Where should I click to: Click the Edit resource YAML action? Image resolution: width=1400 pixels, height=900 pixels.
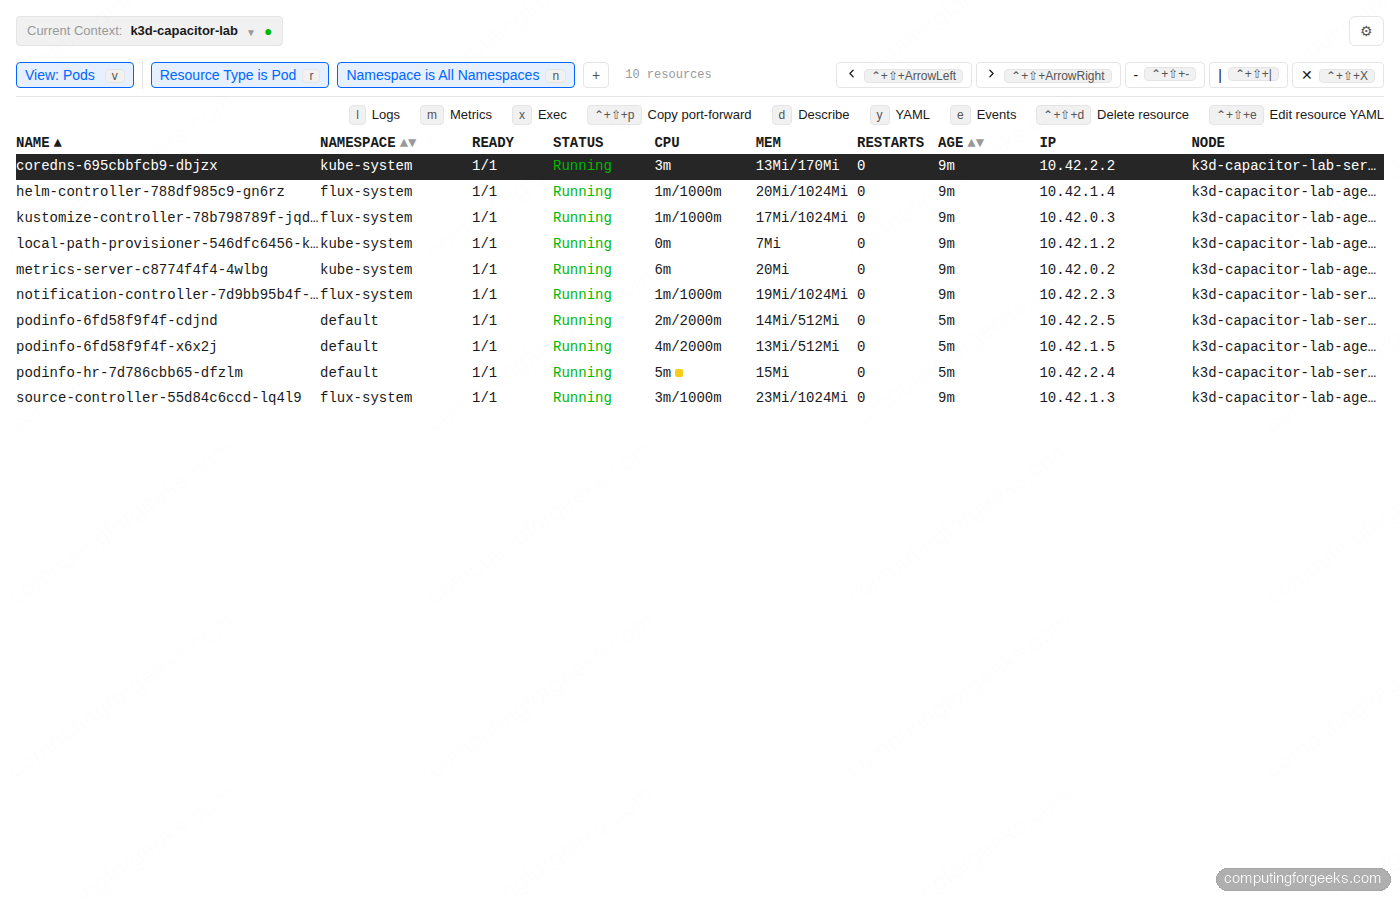tap(1297, 115)
